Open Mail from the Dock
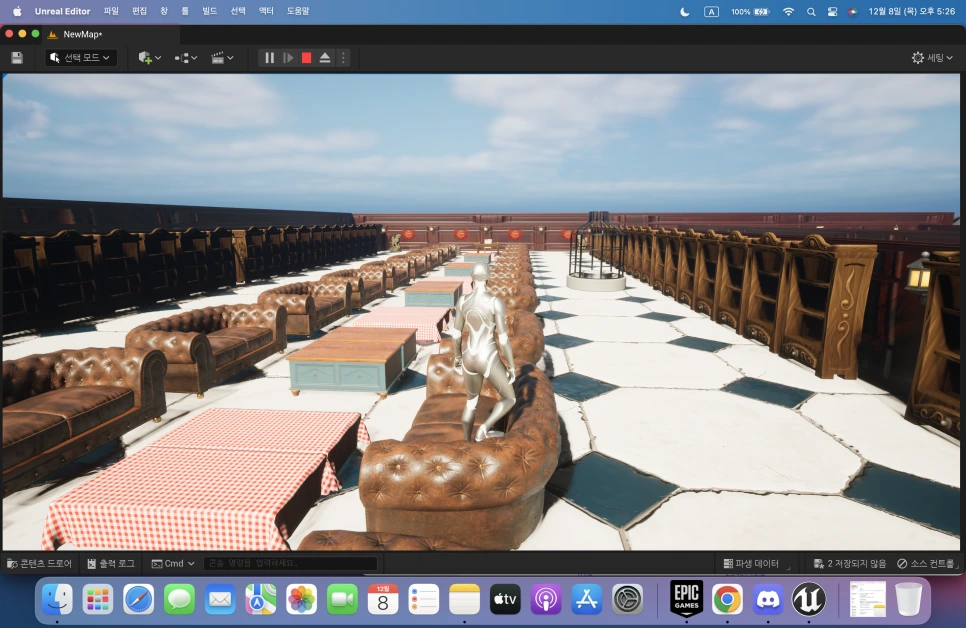Screen dimensions: 966x628 click(x=220, y=599)
